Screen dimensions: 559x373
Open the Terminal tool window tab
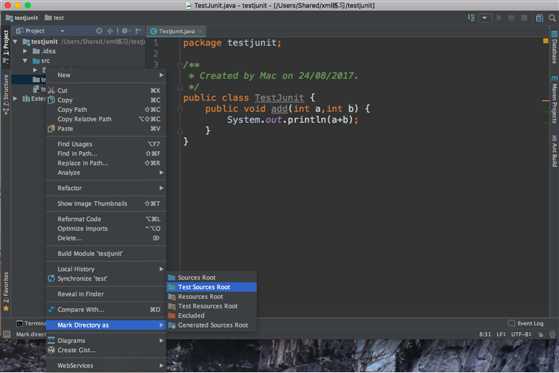point(31,323)
